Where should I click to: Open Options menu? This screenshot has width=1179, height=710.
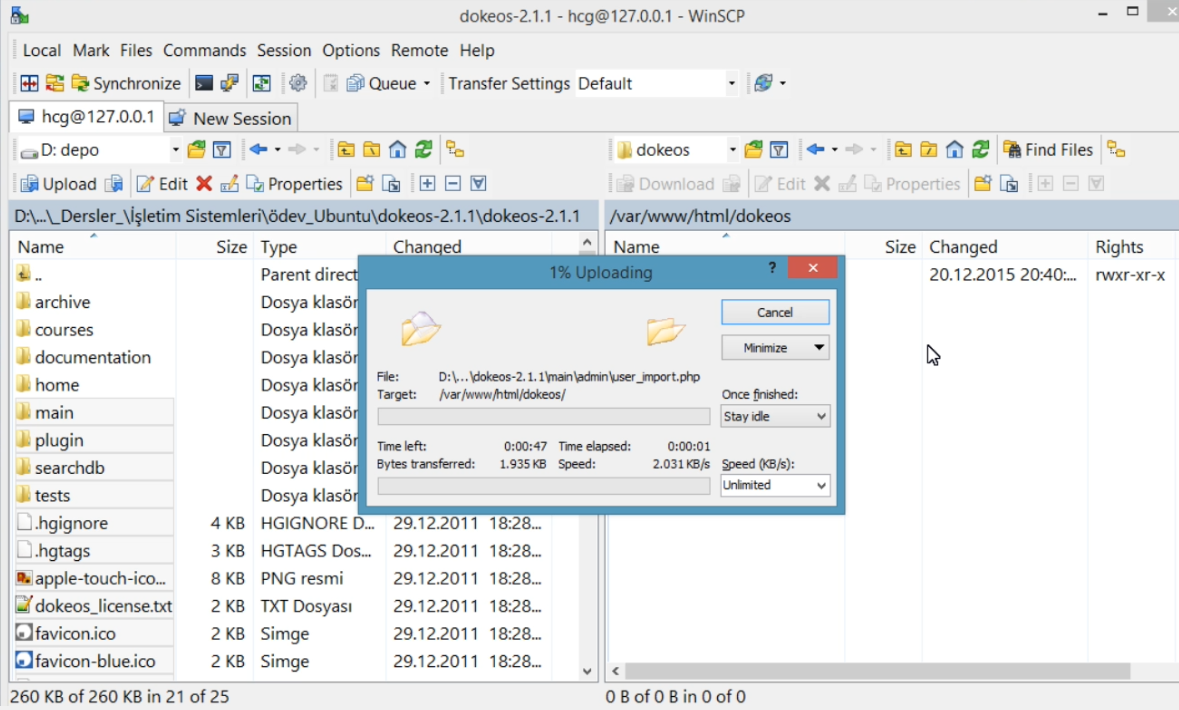[351, 50]
